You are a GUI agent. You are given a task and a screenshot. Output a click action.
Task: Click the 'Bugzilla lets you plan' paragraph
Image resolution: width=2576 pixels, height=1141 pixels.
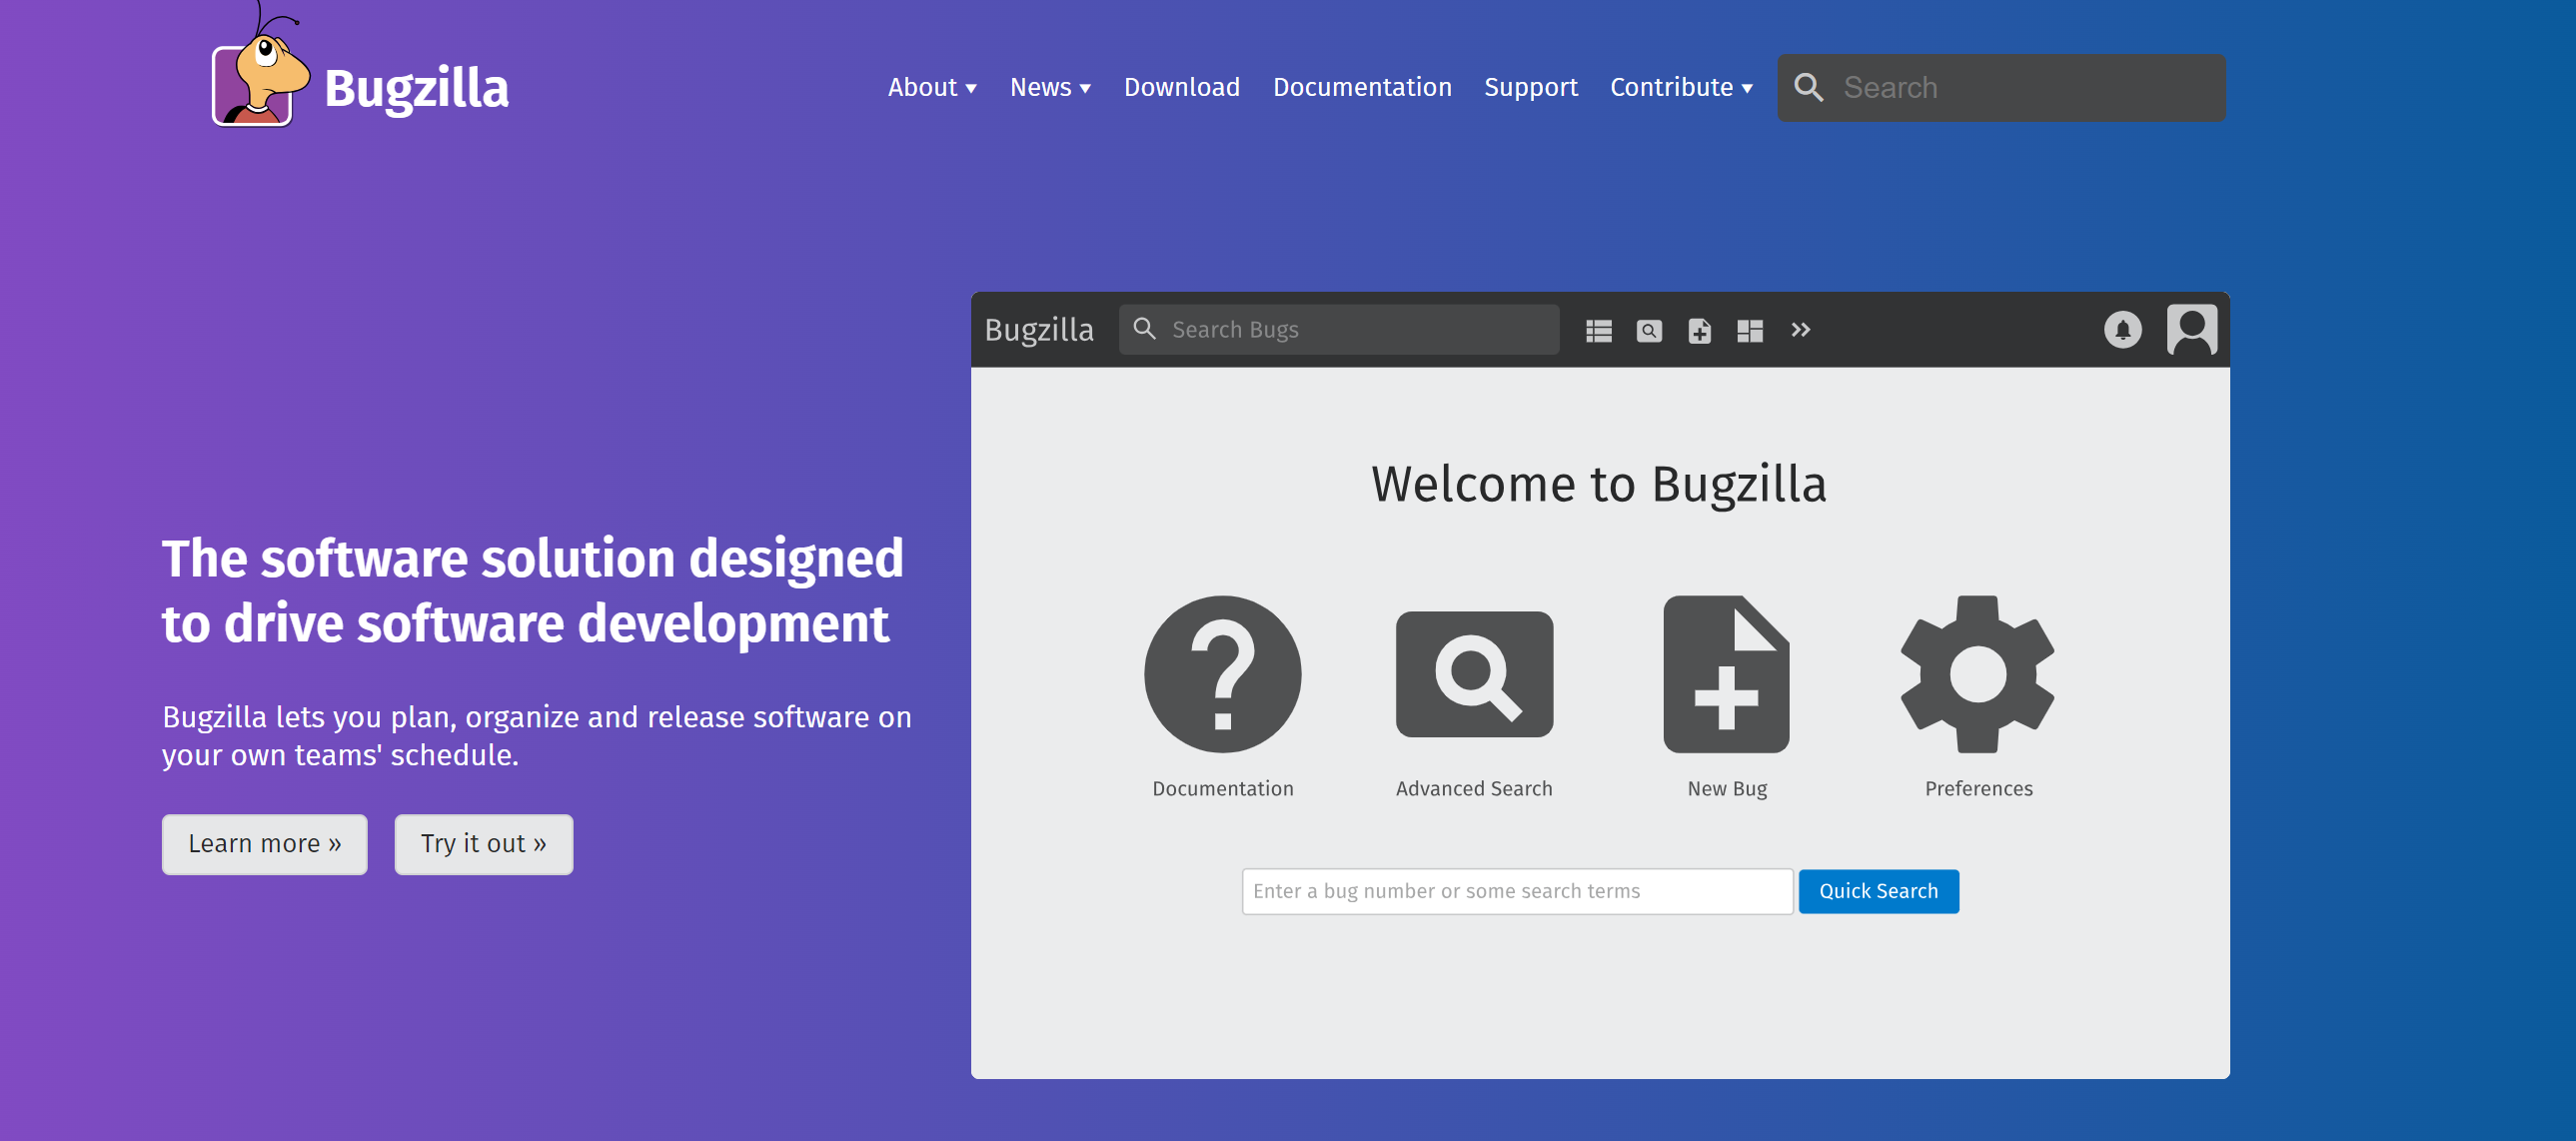click(537, 736)
